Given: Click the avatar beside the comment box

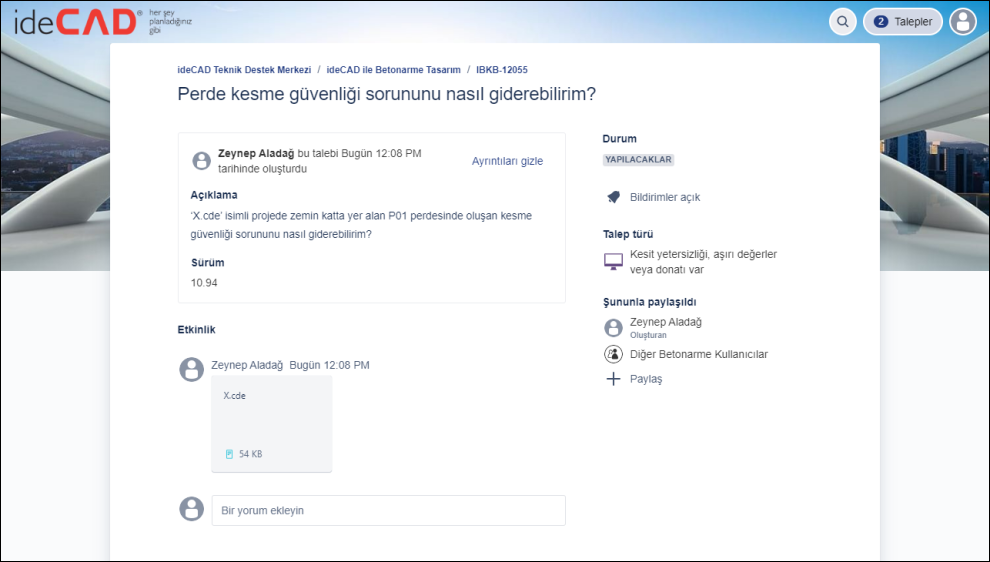Looking at the screenshot, I should coord(191,509).
